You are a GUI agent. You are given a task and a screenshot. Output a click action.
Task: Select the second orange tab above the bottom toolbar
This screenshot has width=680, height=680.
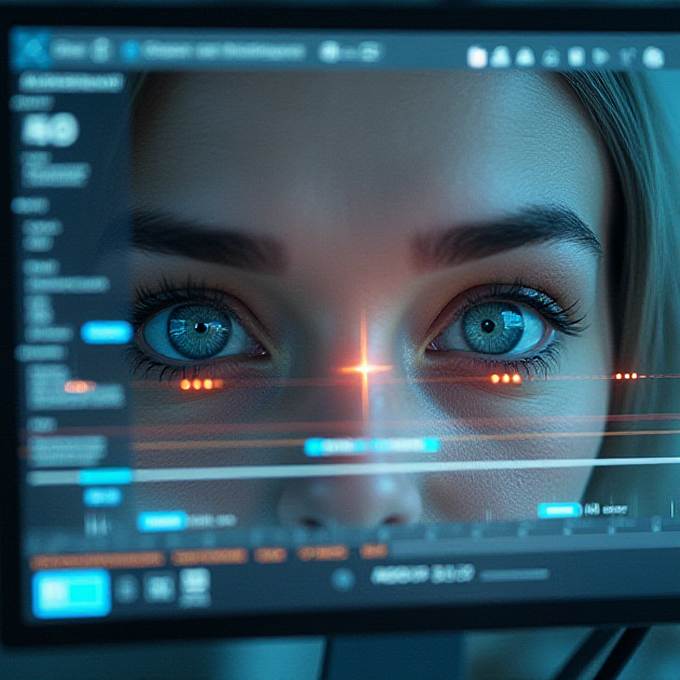(208, 556)
